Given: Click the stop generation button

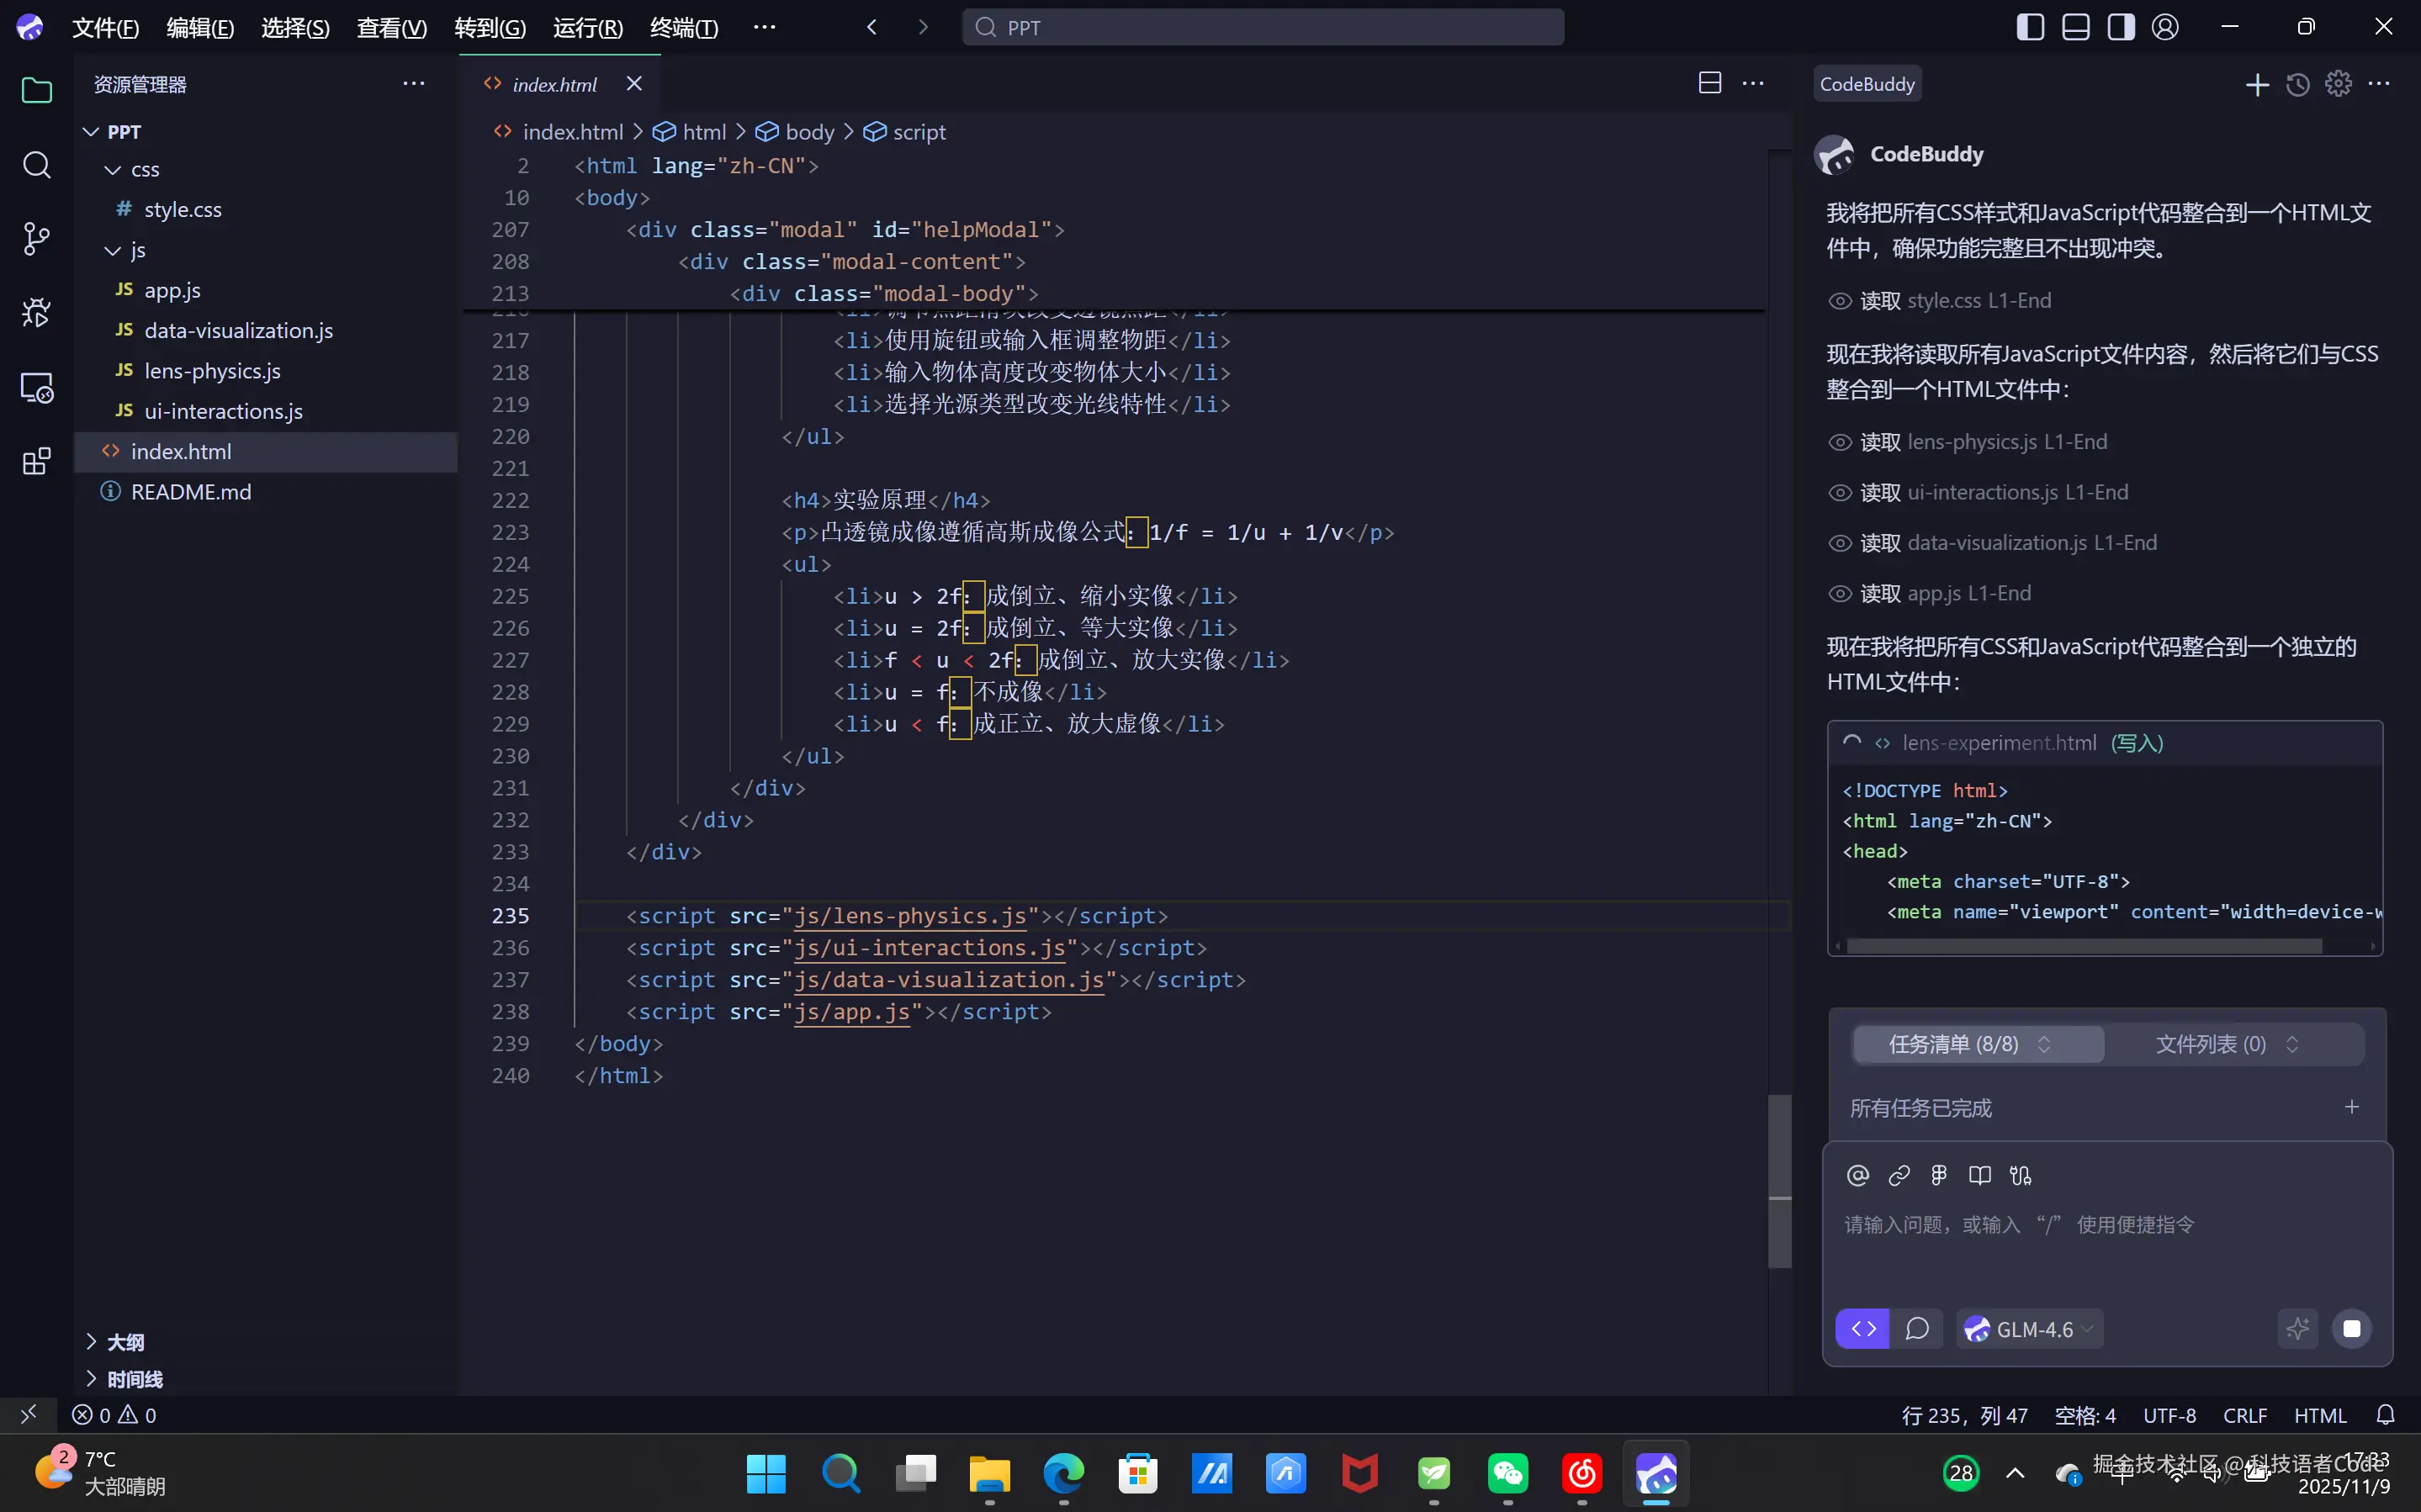Looking at the screenshot, I should pyautogui.click(x=2351, y=1329).
